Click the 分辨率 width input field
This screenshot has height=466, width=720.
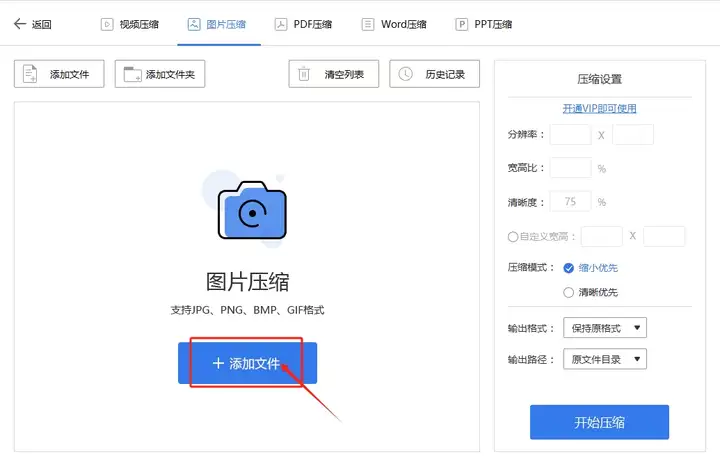point(571,135)
